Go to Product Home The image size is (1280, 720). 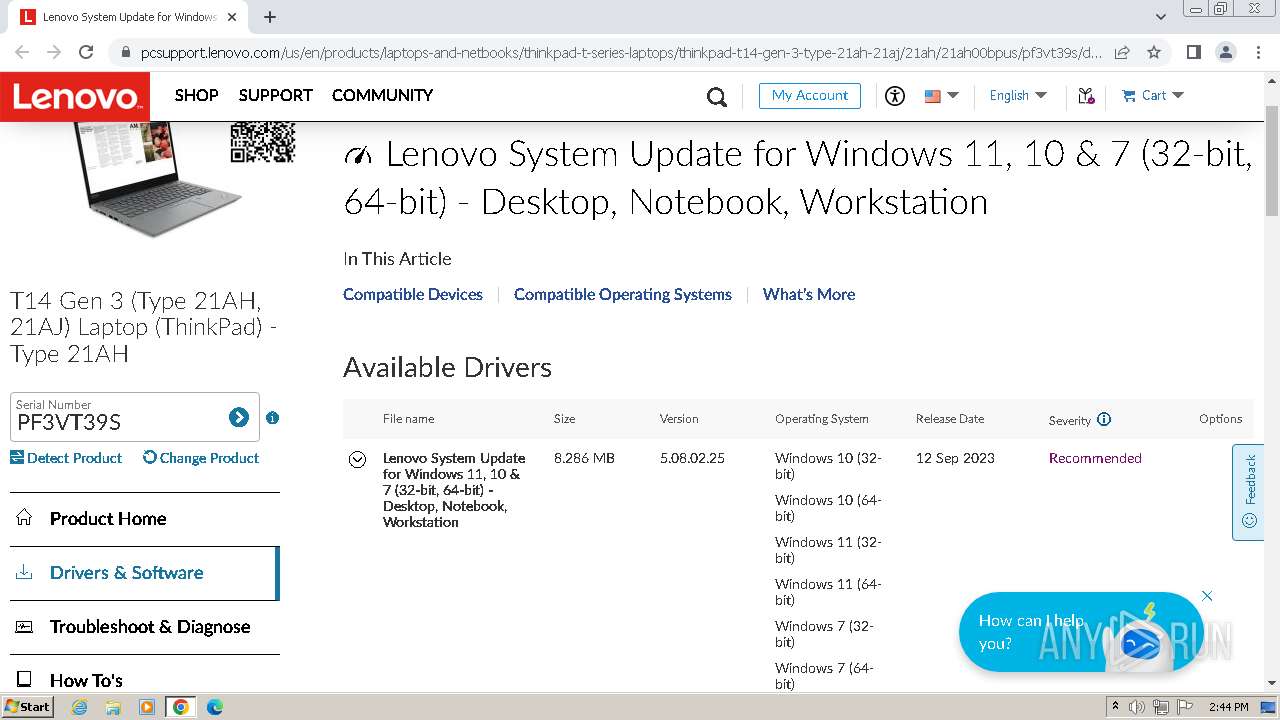pos(145,519)
